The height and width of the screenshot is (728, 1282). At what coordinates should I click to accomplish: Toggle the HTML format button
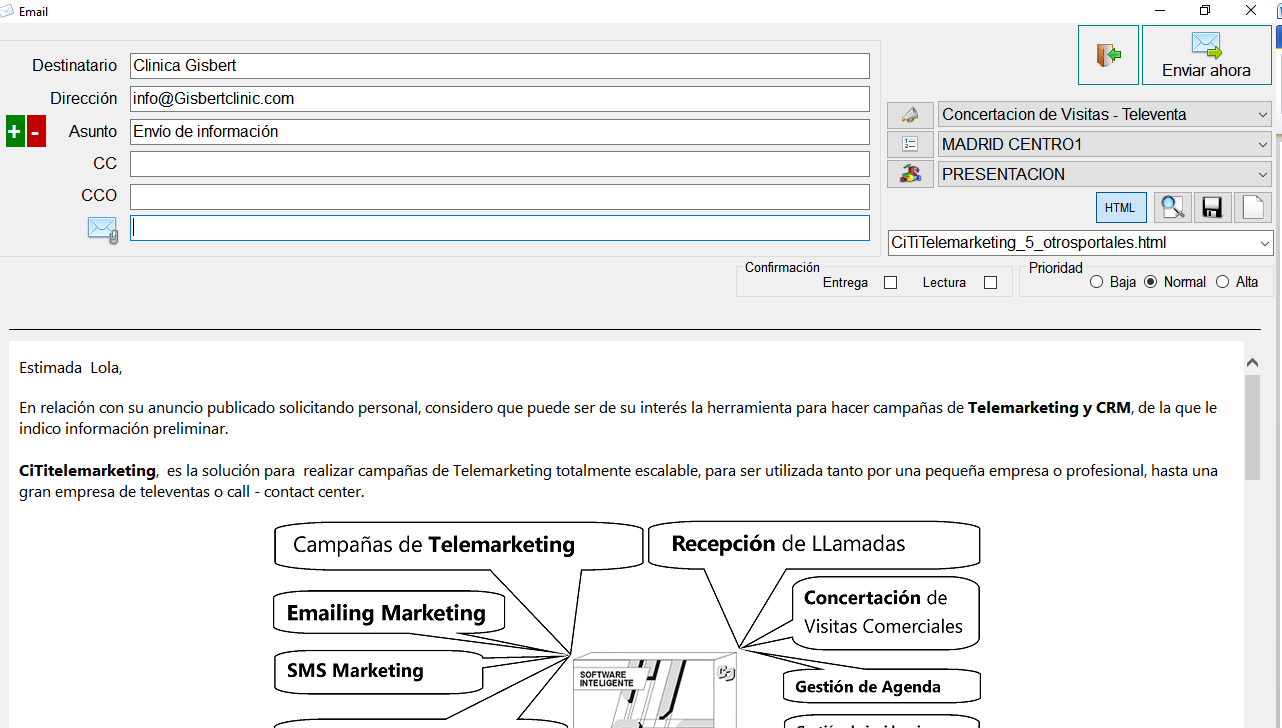1121,207
